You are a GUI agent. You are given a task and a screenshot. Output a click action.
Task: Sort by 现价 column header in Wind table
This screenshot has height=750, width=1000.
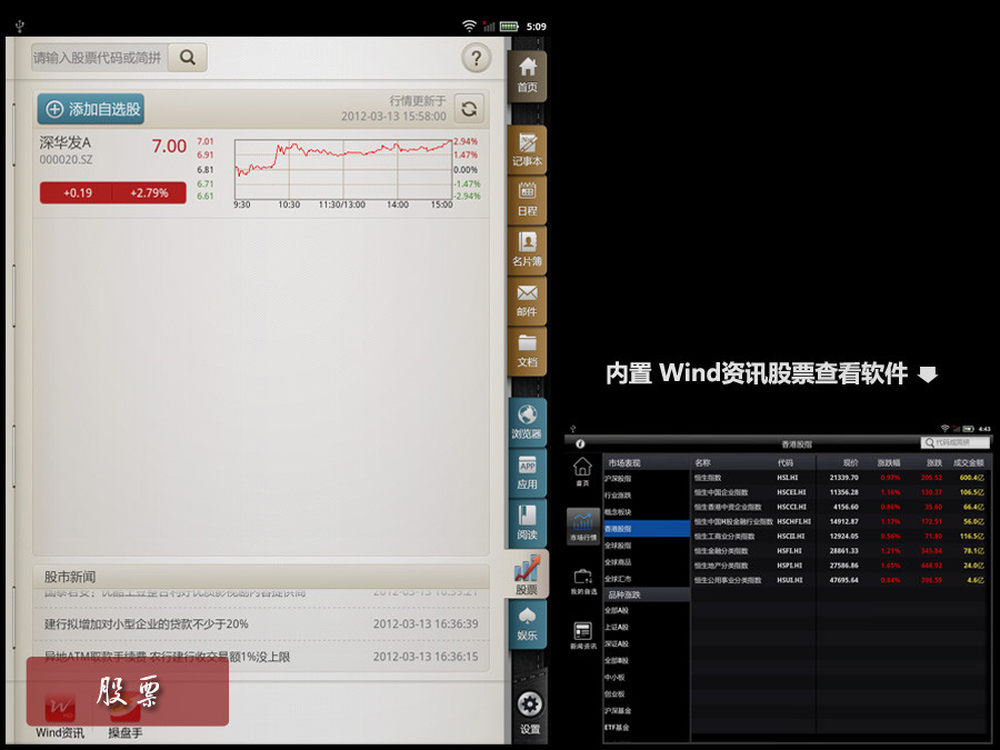[850, 462]
